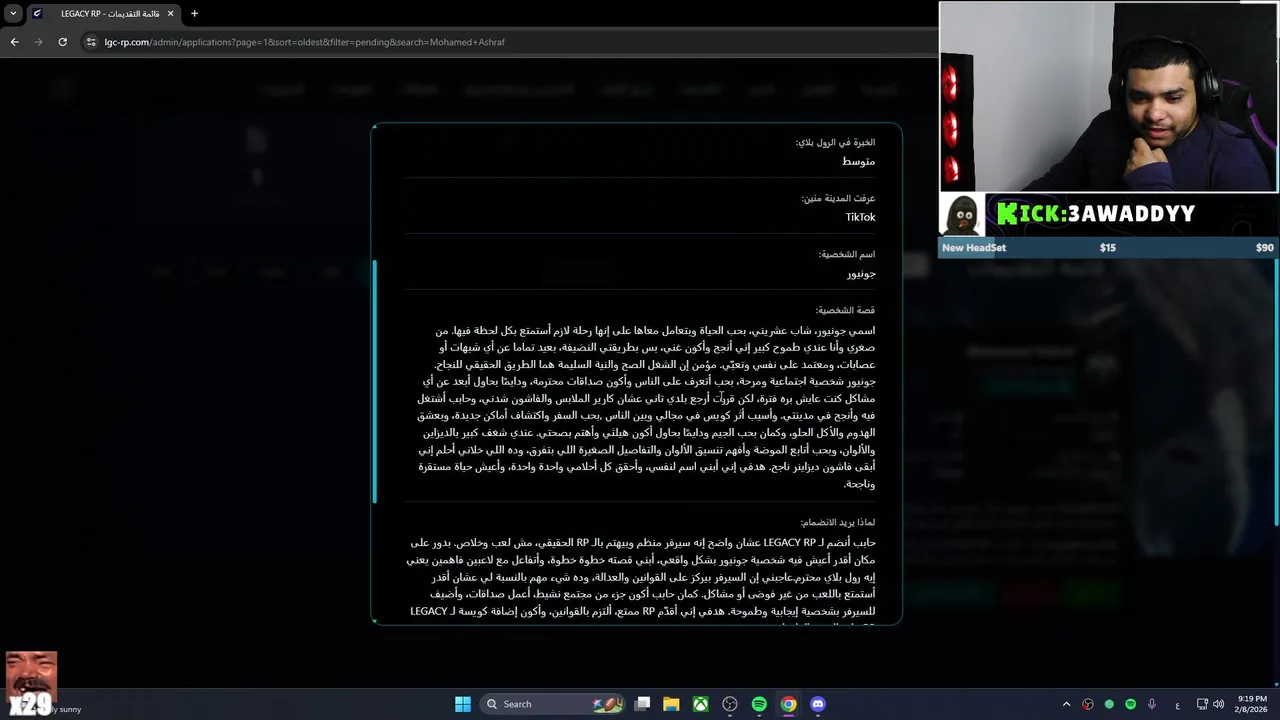The width and height of the screenshot is (1280, 720).
Task: Click the label قصة الشخصية
Action: tap(845, 310)
